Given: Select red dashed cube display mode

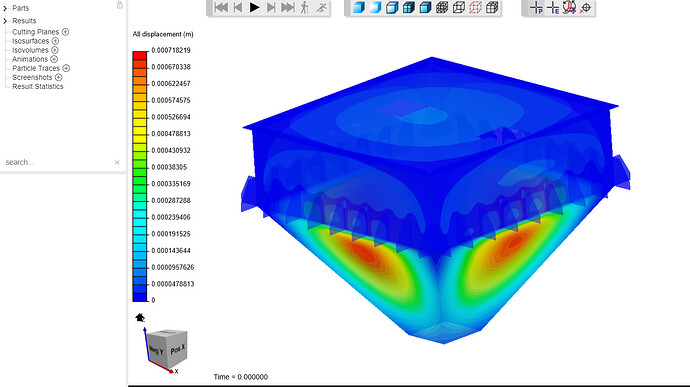Looking at the screenshot, I should (x=475, y=7).
